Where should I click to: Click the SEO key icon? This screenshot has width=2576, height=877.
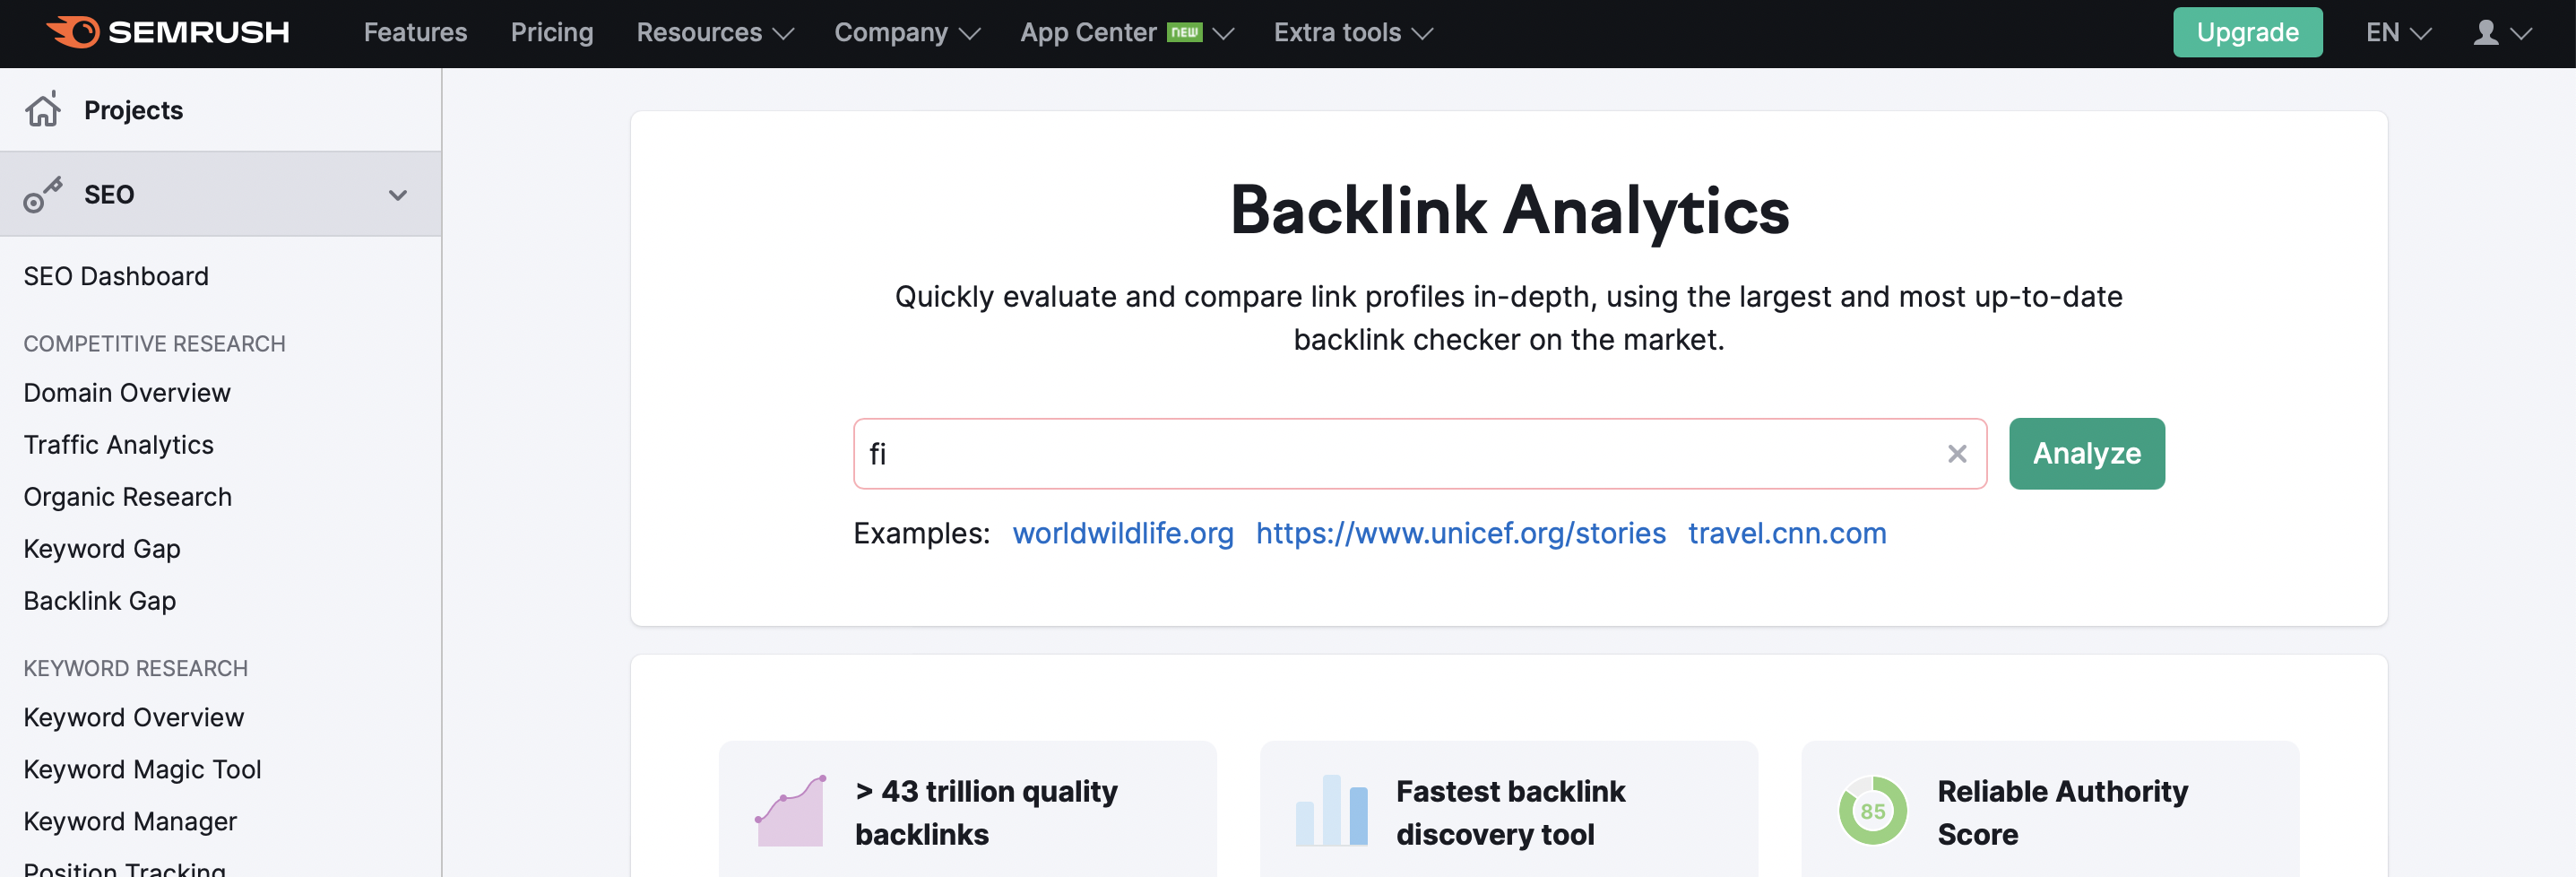43,194
